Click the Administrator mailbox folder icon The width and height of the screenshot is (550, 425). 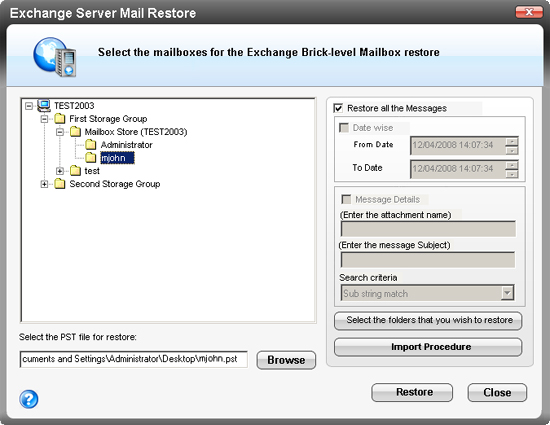pos(91,145)
